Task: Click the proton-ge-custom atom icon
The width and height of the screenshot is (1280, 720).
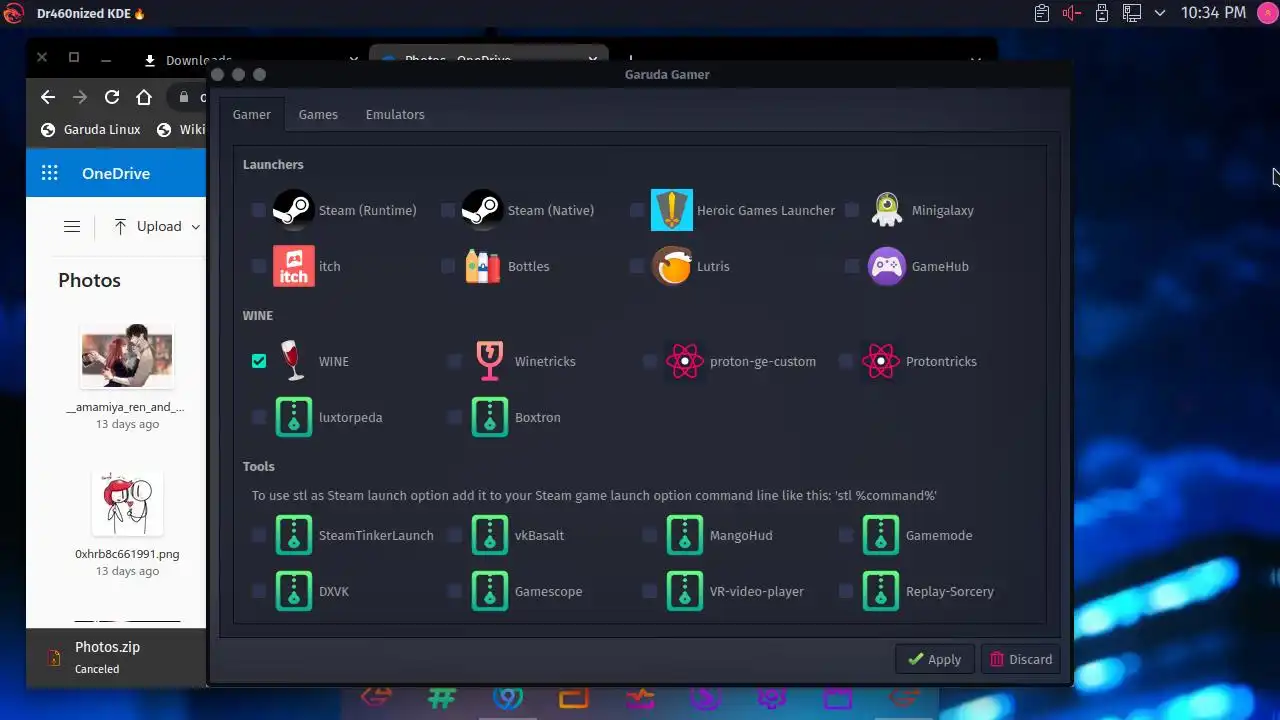Action: tap(685, 361)
